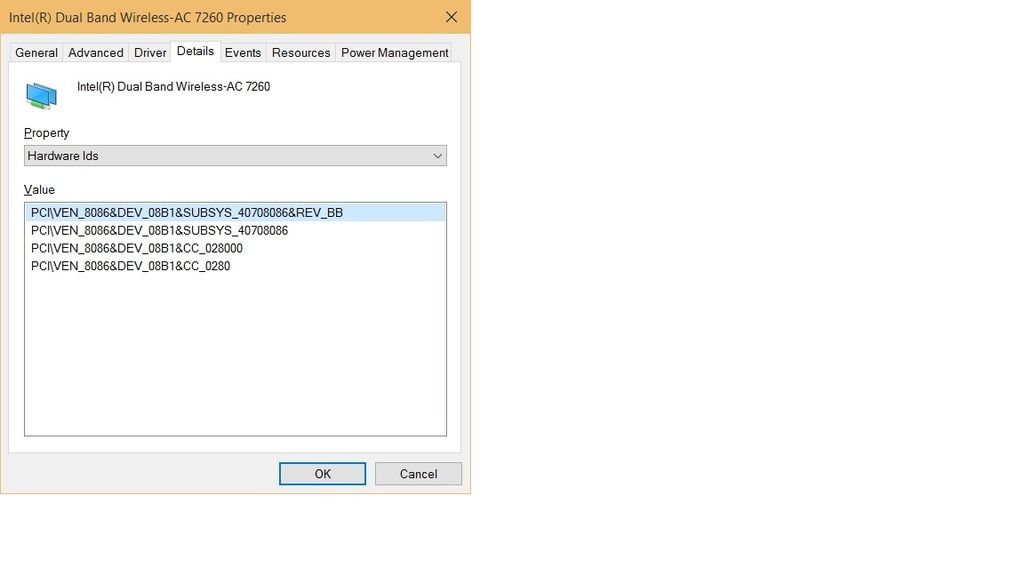Screen dimensions: 1024x576
Task: Click the Intel(R) Dual Band Wireless-AC 7260 device name
Action: pos(174,86)
